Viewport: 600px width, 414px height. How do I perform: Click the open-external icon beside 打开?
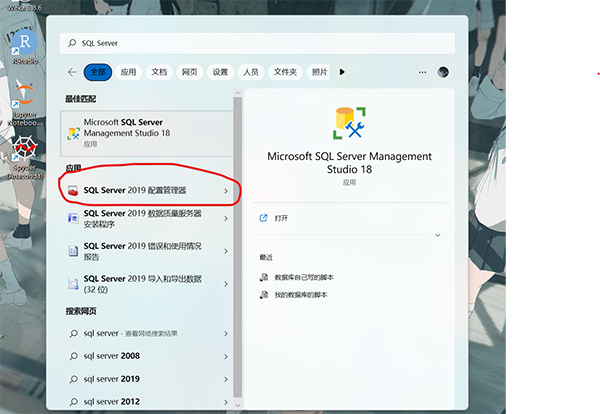263,218
